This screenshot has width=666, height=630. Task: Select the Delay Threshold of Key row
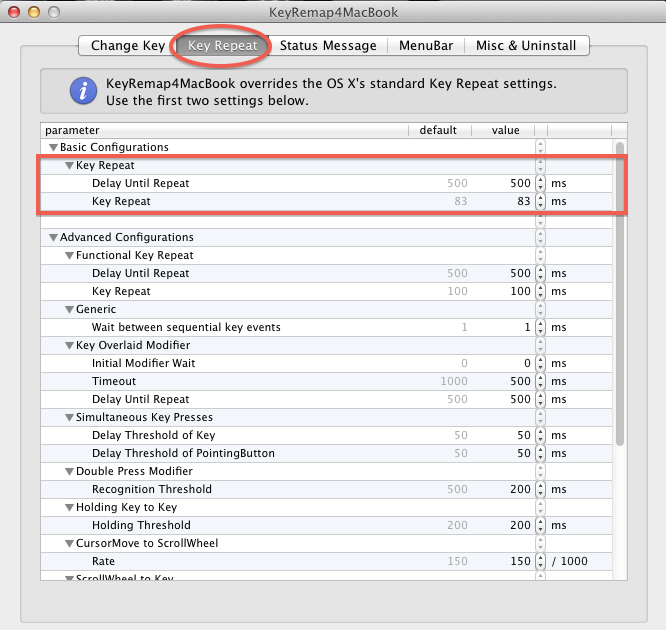(x=326, y=435)
